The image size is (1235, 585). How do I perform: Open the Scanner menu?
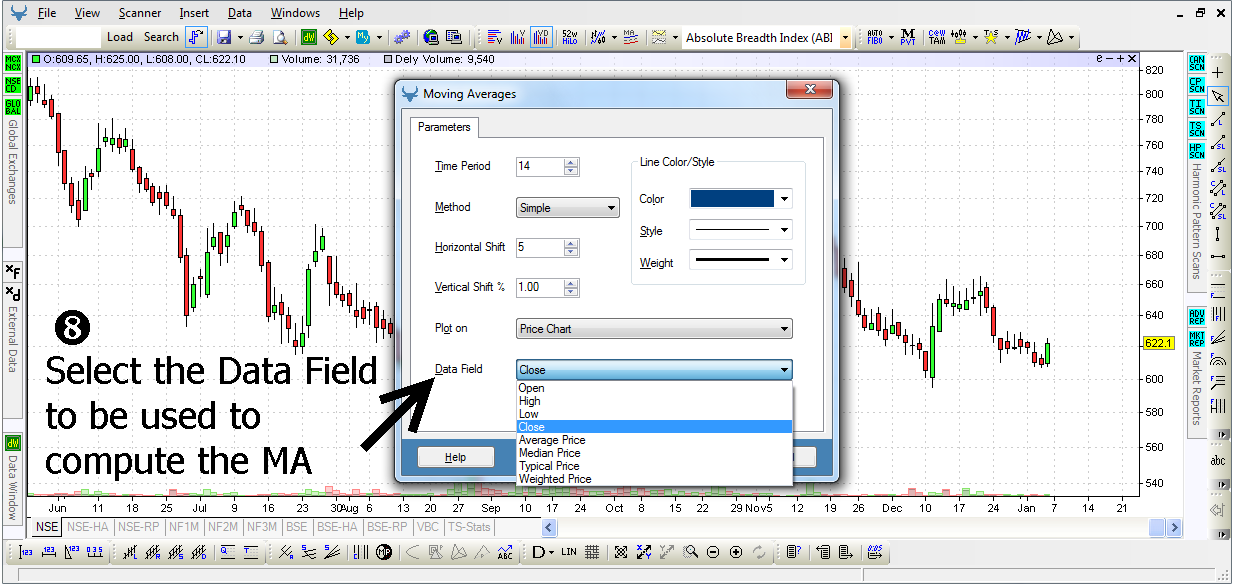[139, 13]
